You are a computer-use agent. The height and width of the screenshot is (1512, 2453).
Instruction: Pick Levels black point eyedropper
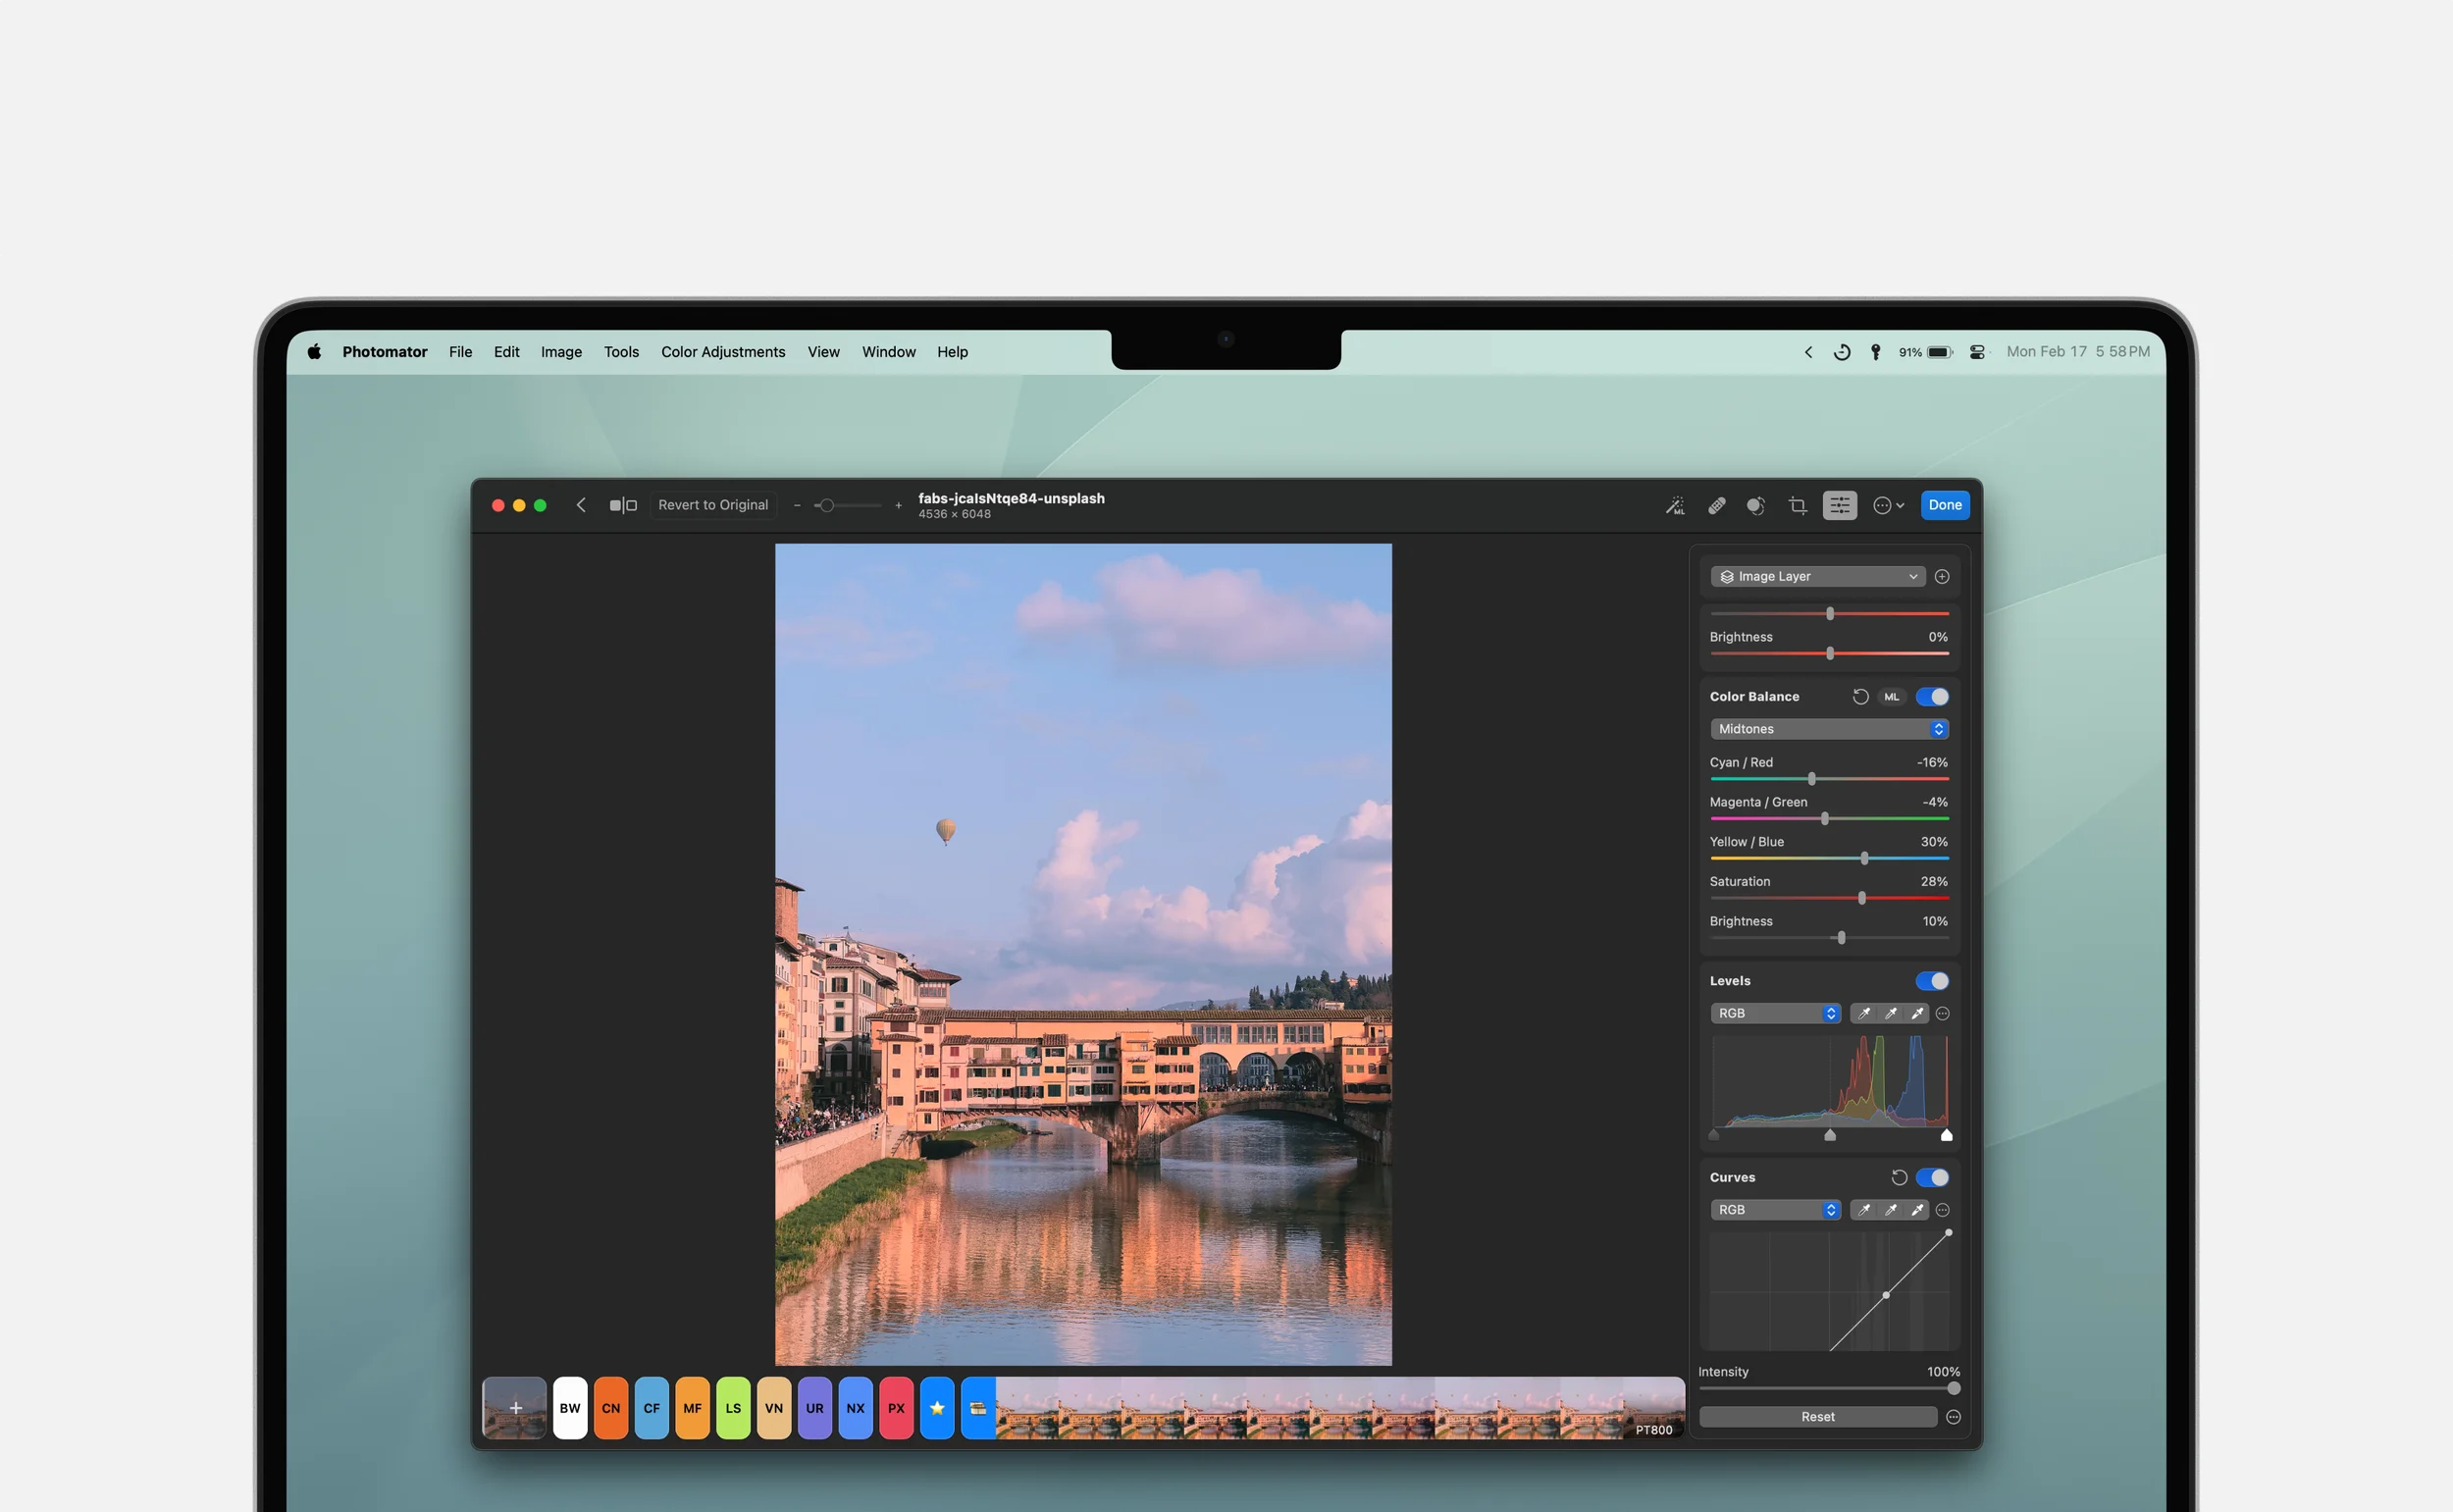1864,1014
